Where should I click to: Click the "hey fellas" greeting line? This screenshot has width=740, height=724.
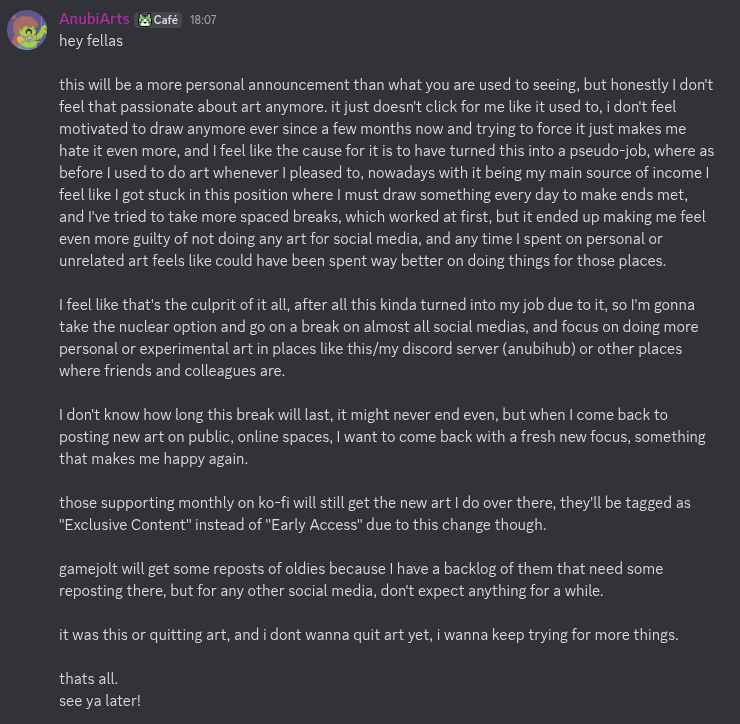[91, 41]
